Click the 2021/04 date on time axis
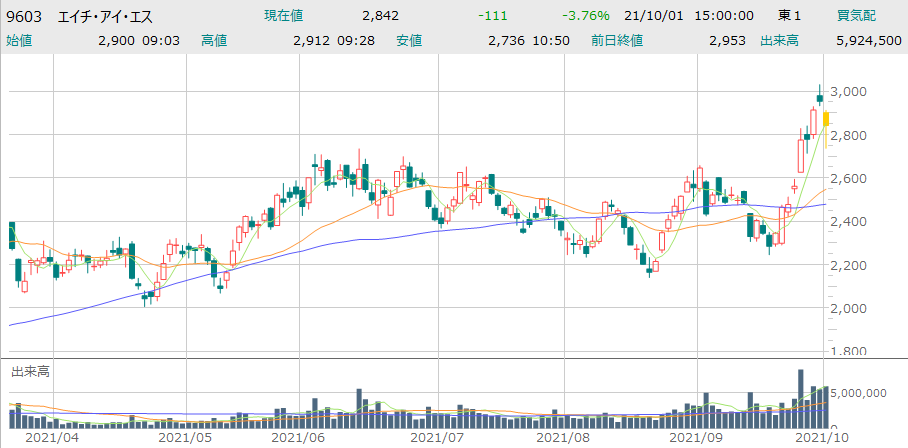This screenshot has height=448, width=908. [x=50, y=438]
